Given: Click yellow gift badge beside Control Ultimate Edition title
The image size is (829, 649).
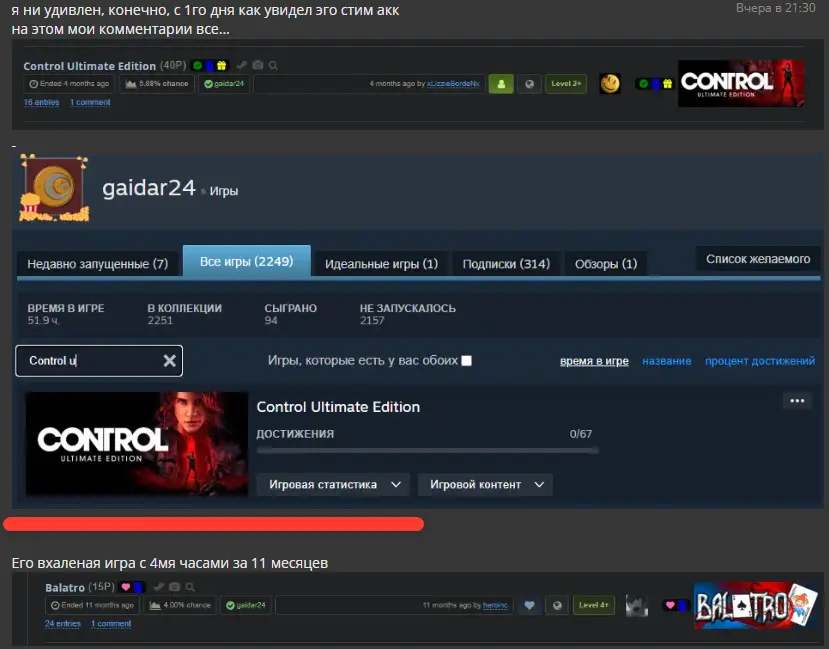Looking at the screenshot, I should (x=222, y=66).
